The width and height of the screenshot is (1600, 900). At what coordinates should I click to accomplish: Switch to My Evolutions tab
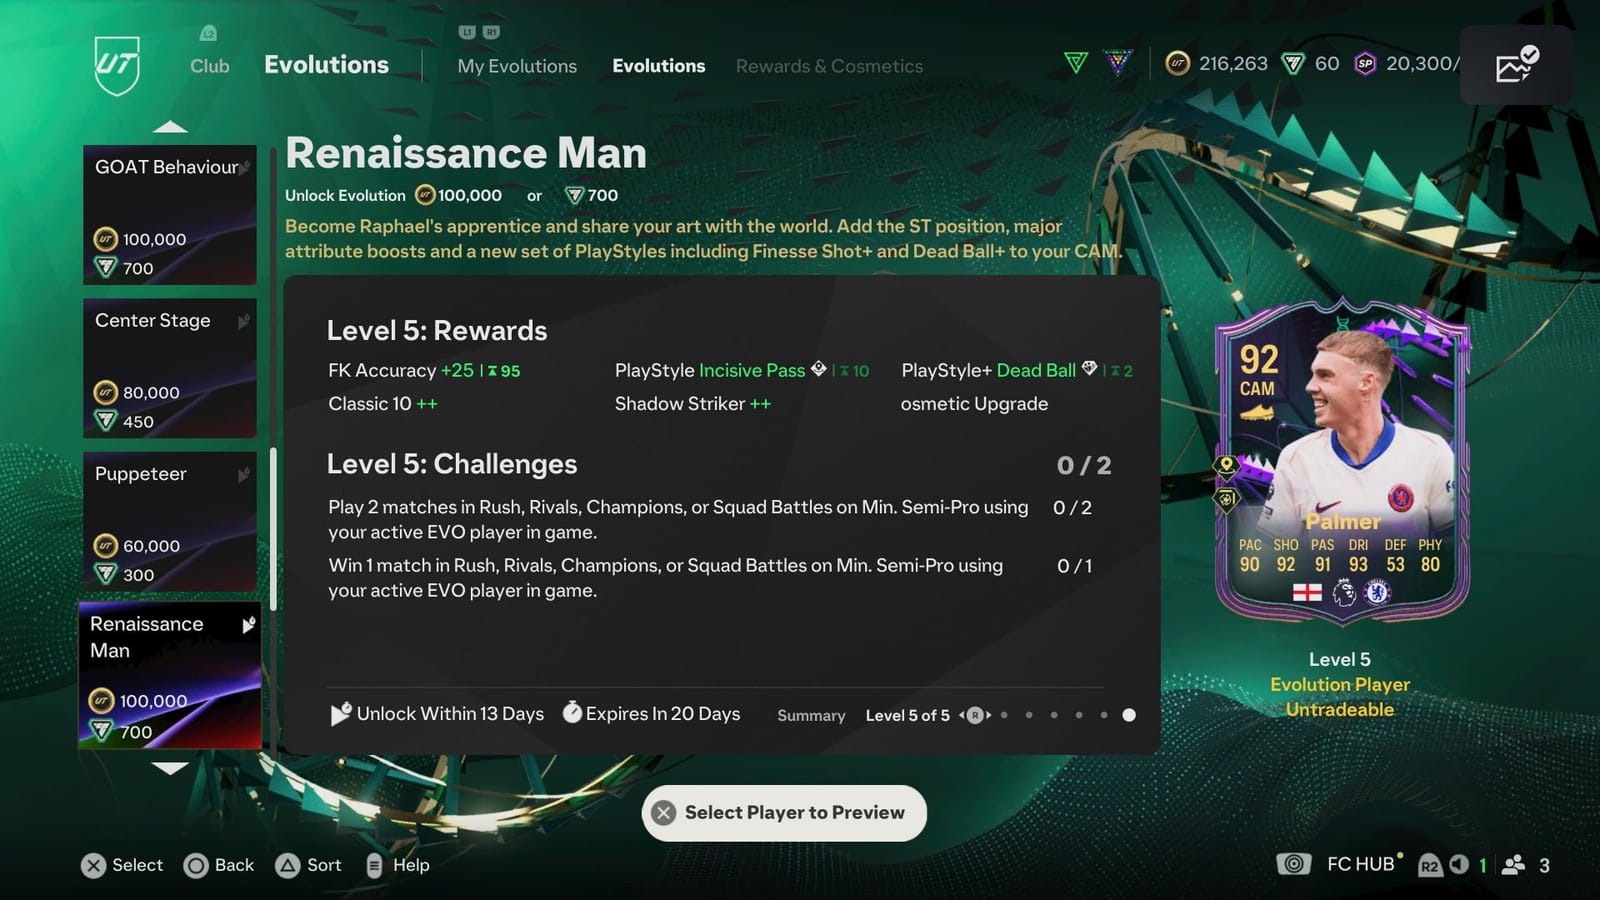[516, 65]
